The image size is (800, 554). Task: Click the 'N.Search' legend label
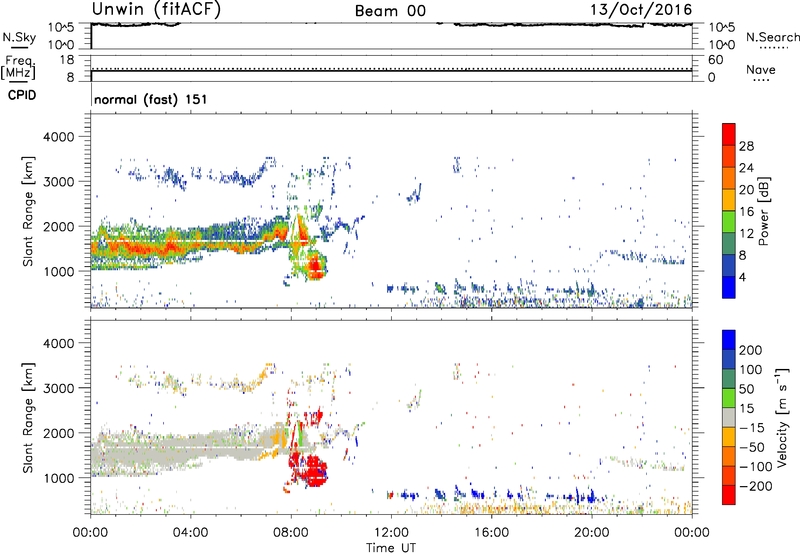[x=772, y=37]
